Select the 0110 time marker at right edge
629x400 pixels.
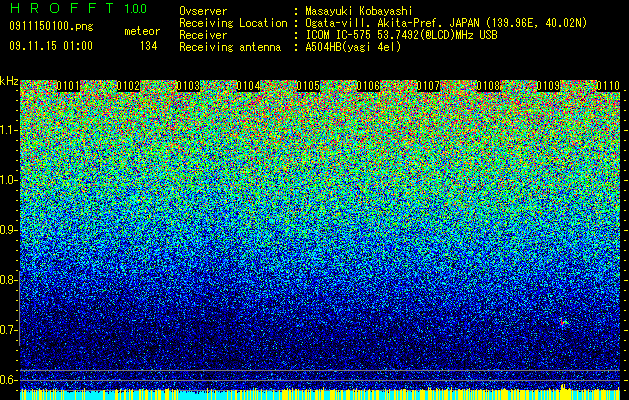coord(608,86)
